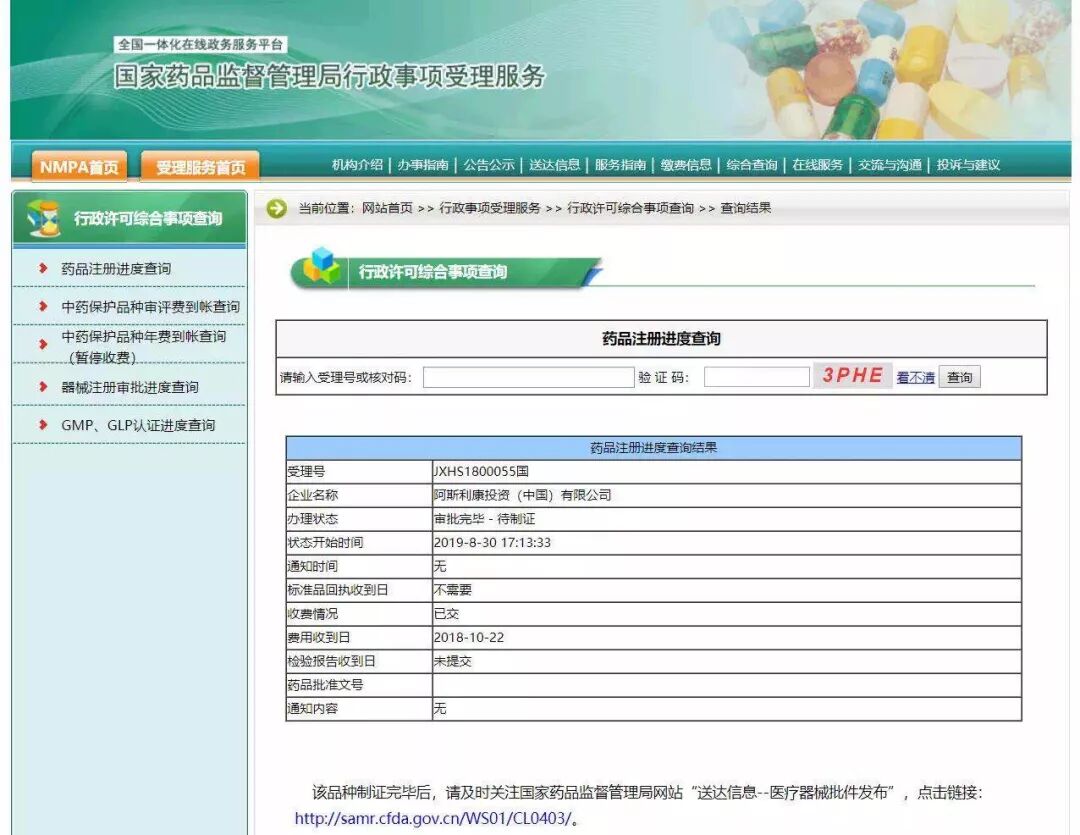Select 药品注册进度查询 in the sidebar
Viewport: 1080px width, 835px height.
click(116, 269)
